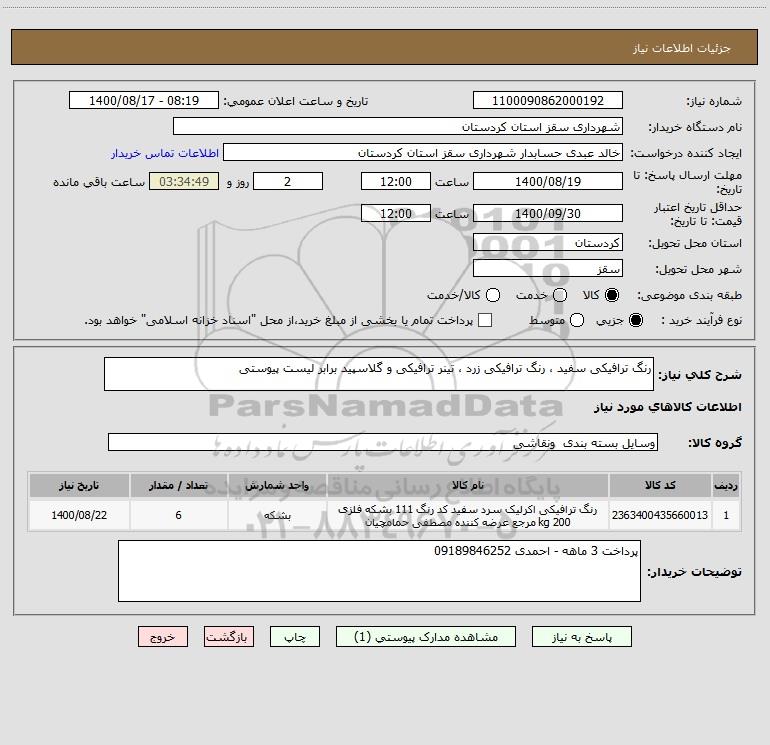770x745 pixels.
Task: Select the کالا radio button
Action: [612, 295]
